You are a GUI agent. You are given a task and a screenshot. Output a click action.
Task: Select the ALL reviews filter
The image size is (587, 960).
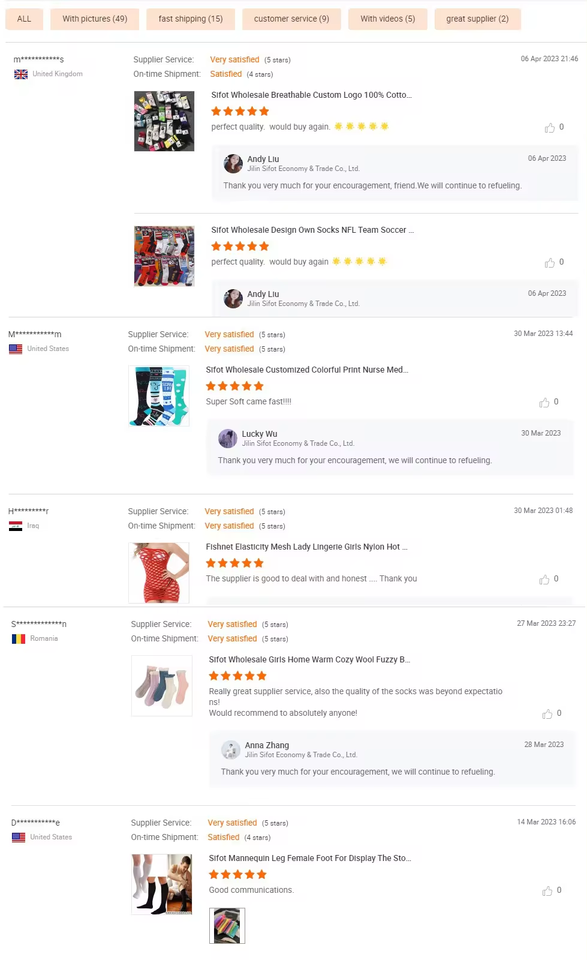pyautogui.click(x=24, y=19)
